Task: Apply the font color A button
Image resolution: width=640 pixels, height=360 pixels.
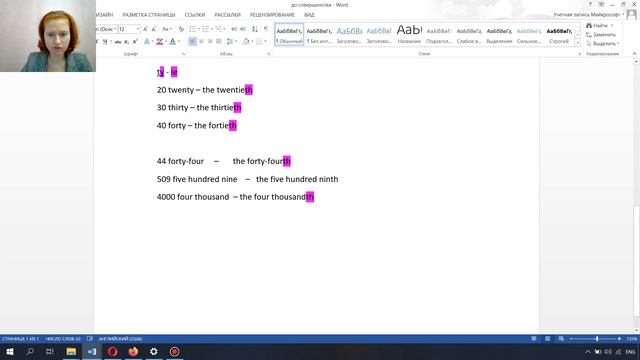Action: tap(173, 42)
